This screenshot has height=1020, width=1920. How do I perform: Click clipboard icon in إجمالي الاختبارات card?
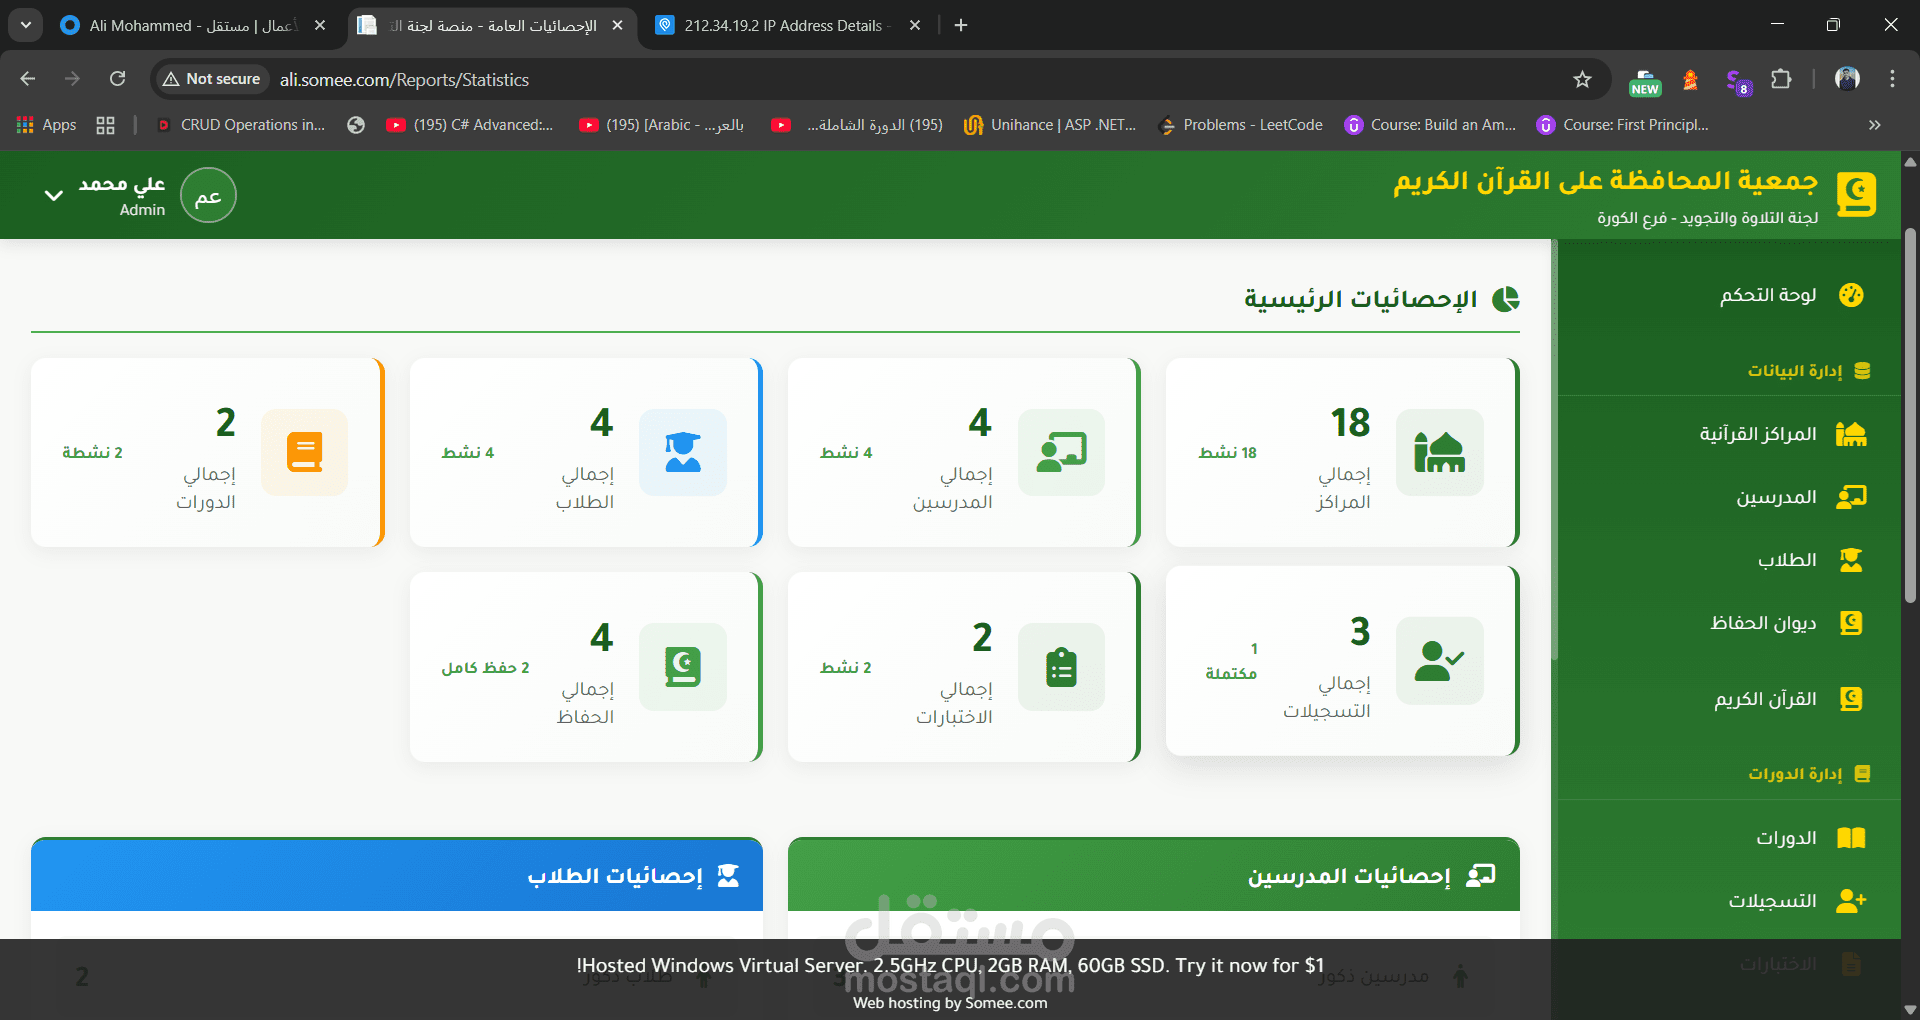pyautogui.click(x=1061, y=667)
